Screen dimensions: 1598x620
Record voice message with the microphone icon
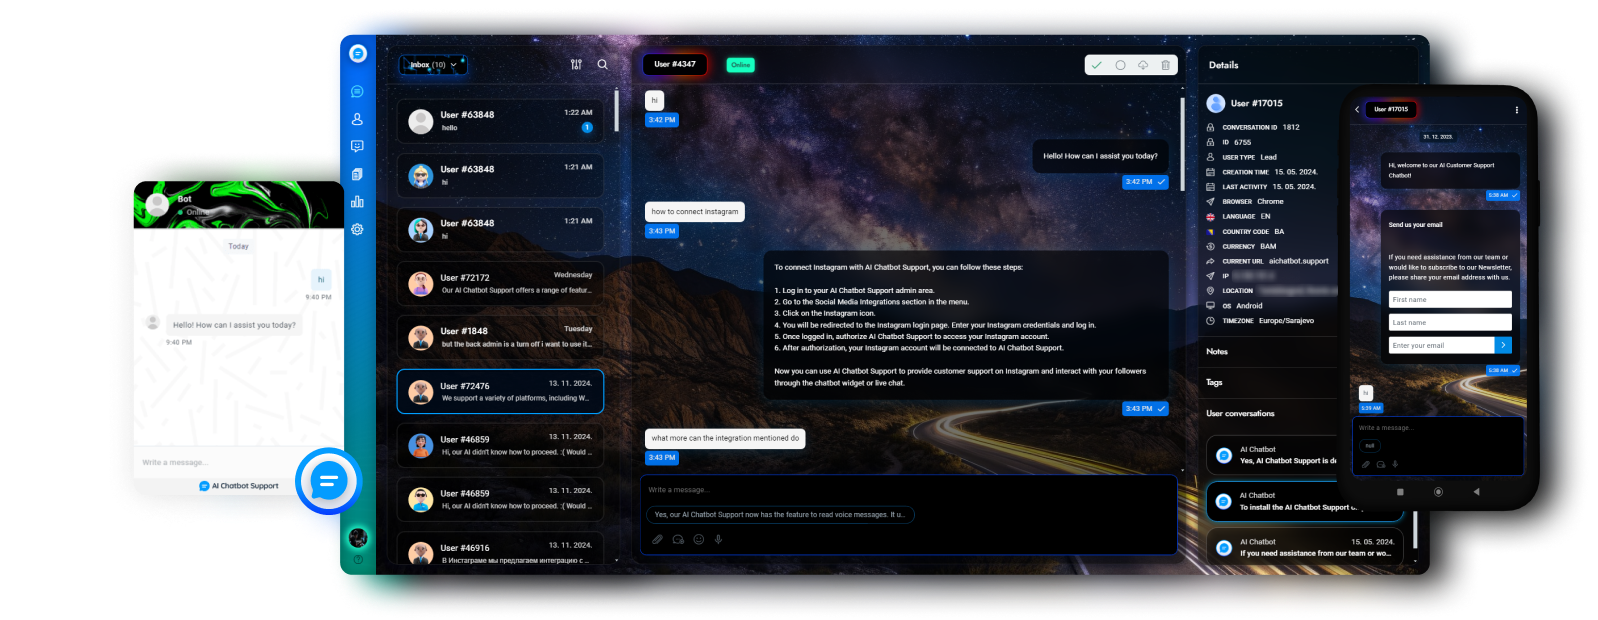coord(718,539)
